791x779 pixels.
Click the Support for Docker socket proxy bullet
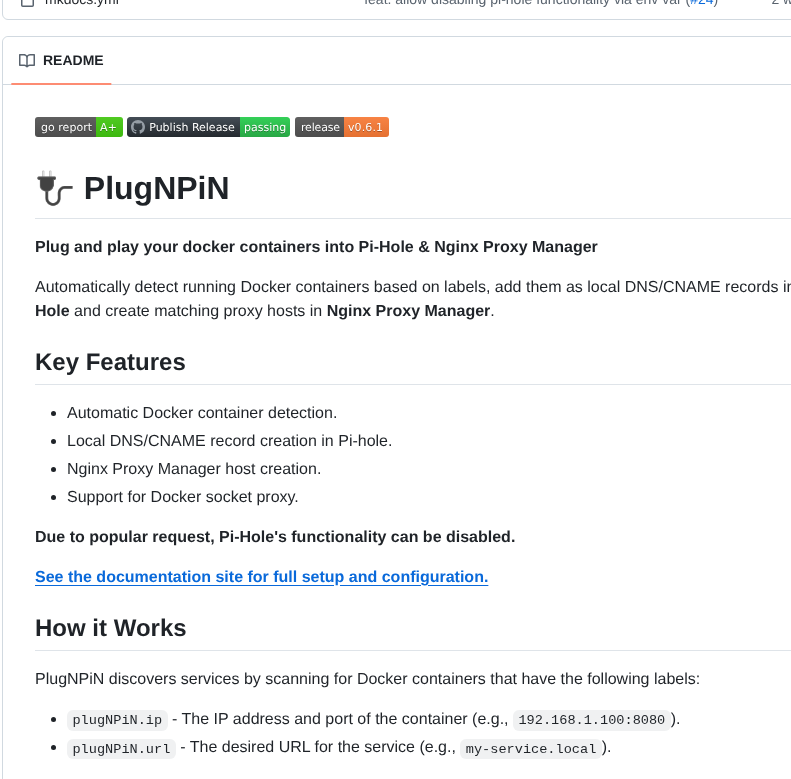pyautogui.click(x=183, y=496)
